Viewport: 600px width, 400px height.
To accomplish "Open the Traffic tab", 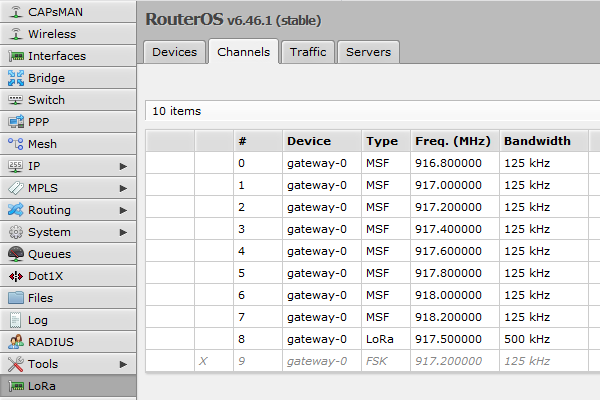I will (x=308, y=52).
